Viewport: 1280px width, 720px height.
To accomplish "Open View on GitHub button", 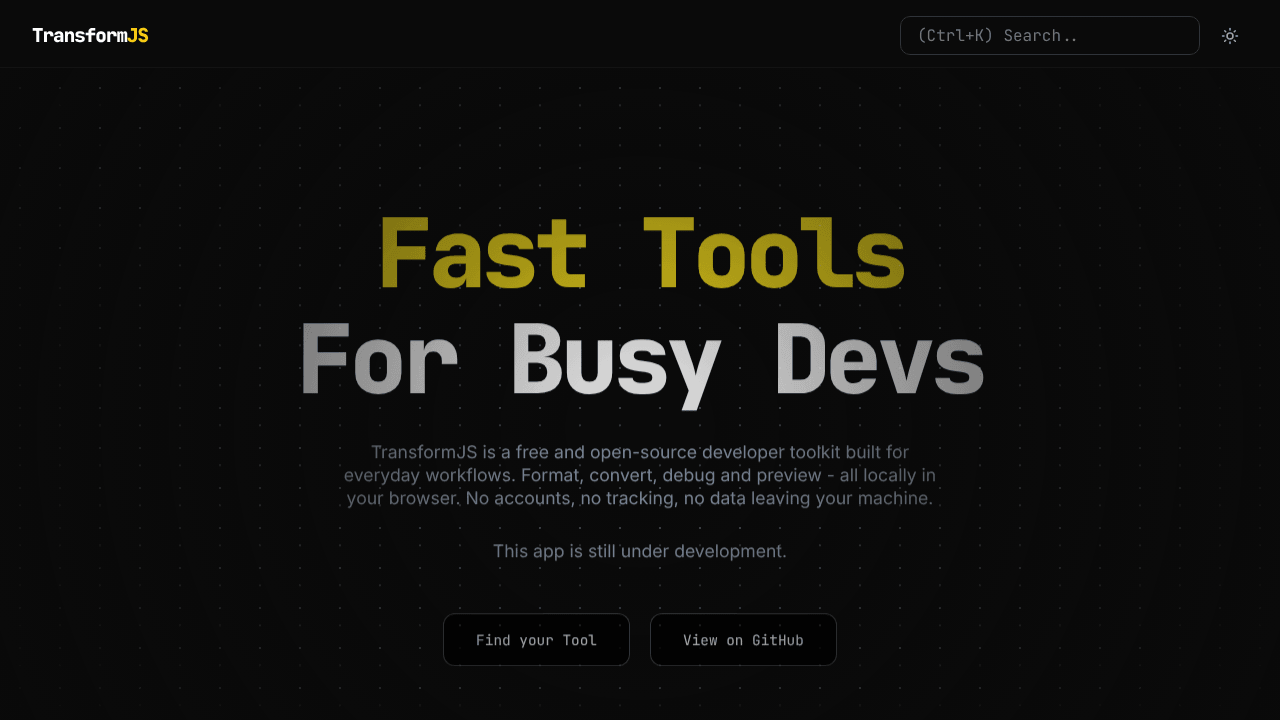I will coord(743,640).
